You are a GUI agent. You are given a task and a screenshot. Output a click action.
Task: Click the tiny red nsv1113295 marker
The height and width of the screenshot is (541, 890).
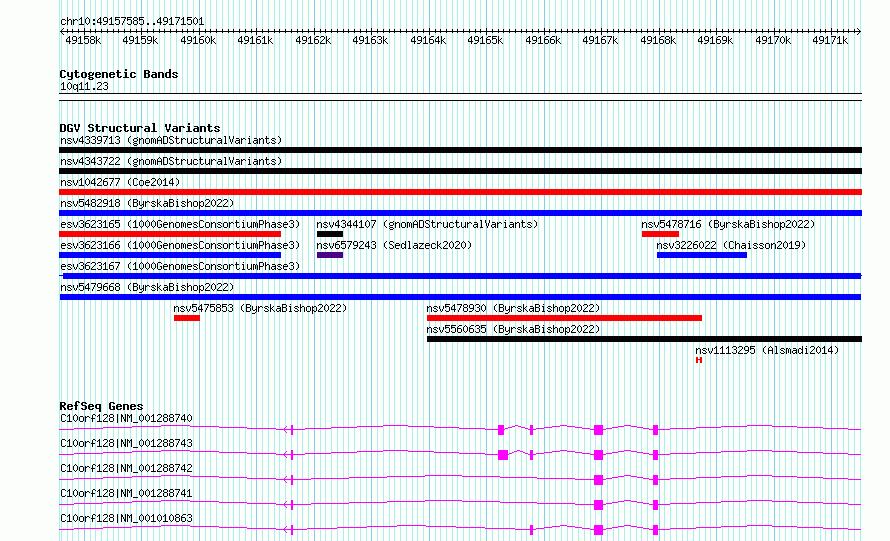[x=699, y=360]
